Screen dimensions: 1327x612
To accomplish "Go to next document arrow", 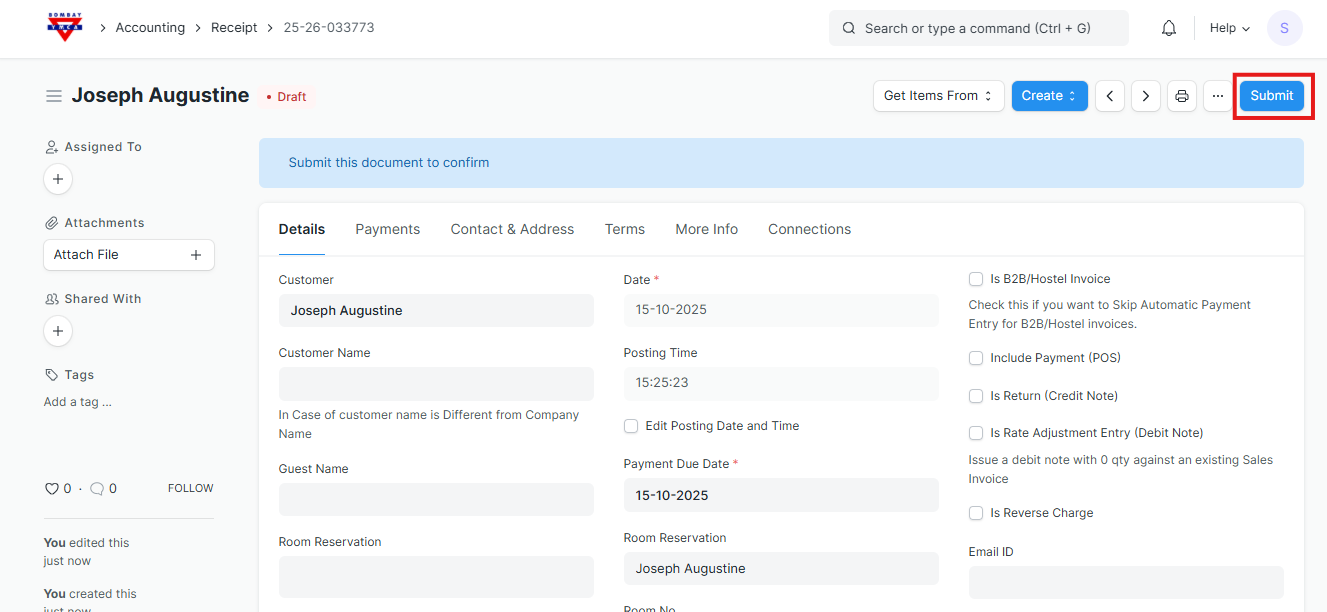I will coord(1146,96).
